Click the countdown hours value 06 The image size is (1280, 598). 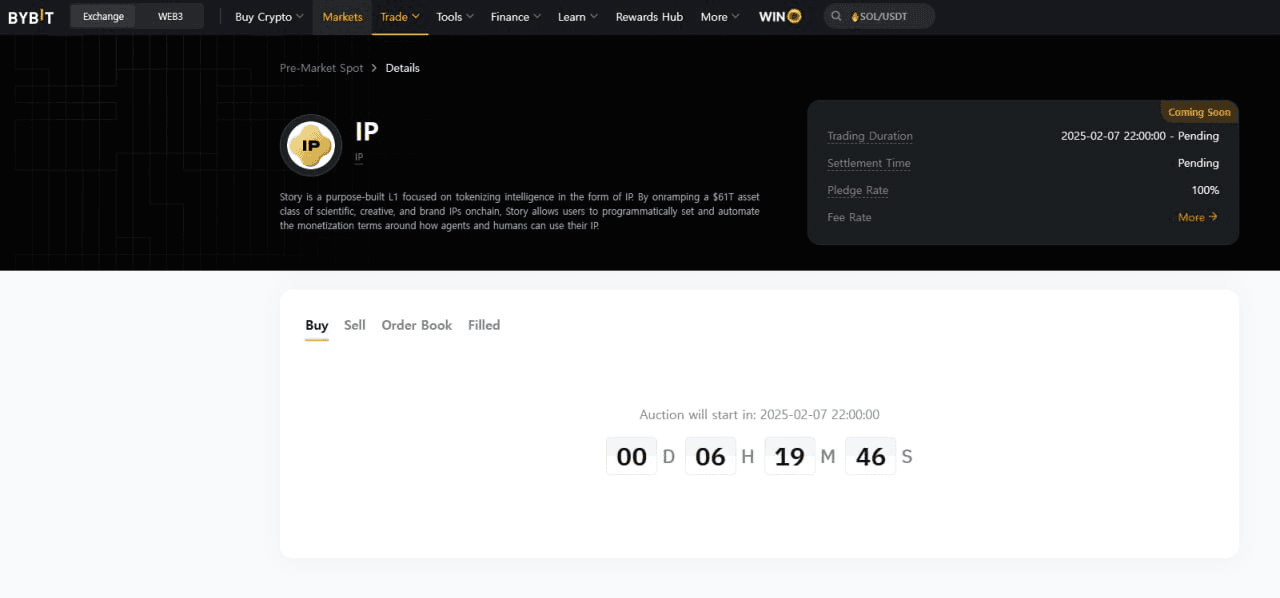[x=710, y=456]
